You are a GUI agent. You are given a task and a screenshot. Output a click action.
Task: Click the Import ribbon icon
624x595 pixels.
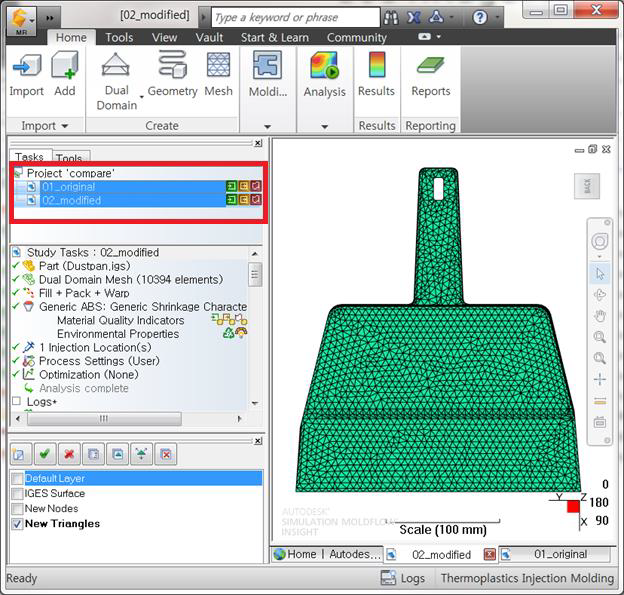[27, 66]
